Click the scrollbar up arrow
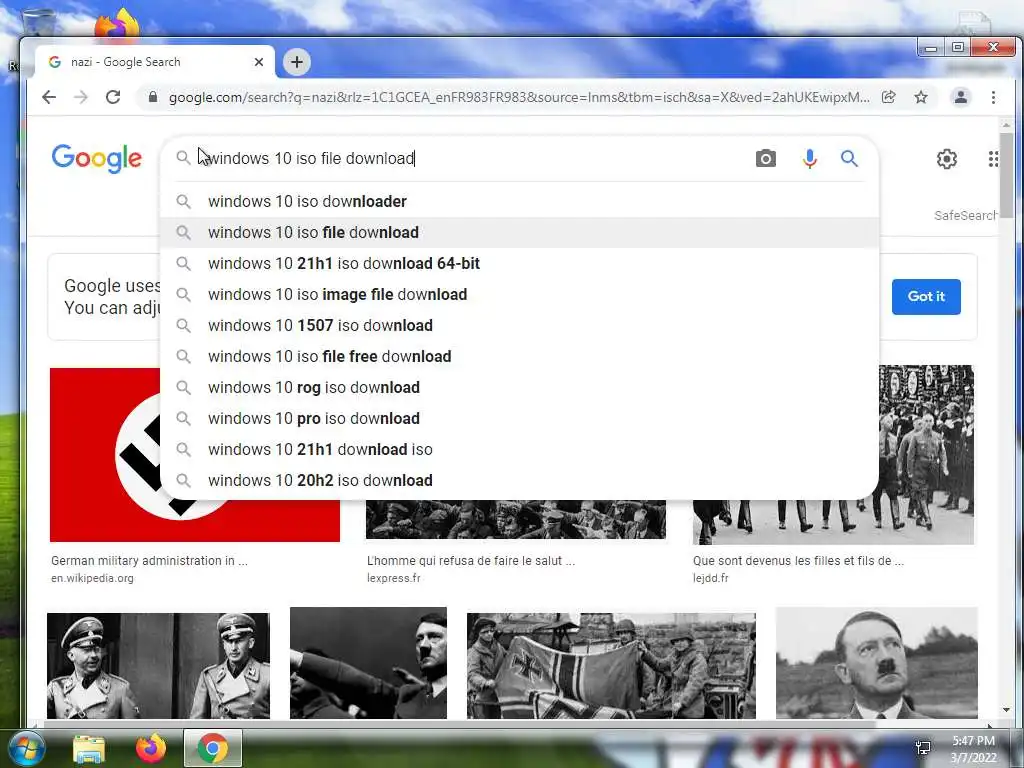The width and height of the screenshot is (1024, 768). [1006, 125]
